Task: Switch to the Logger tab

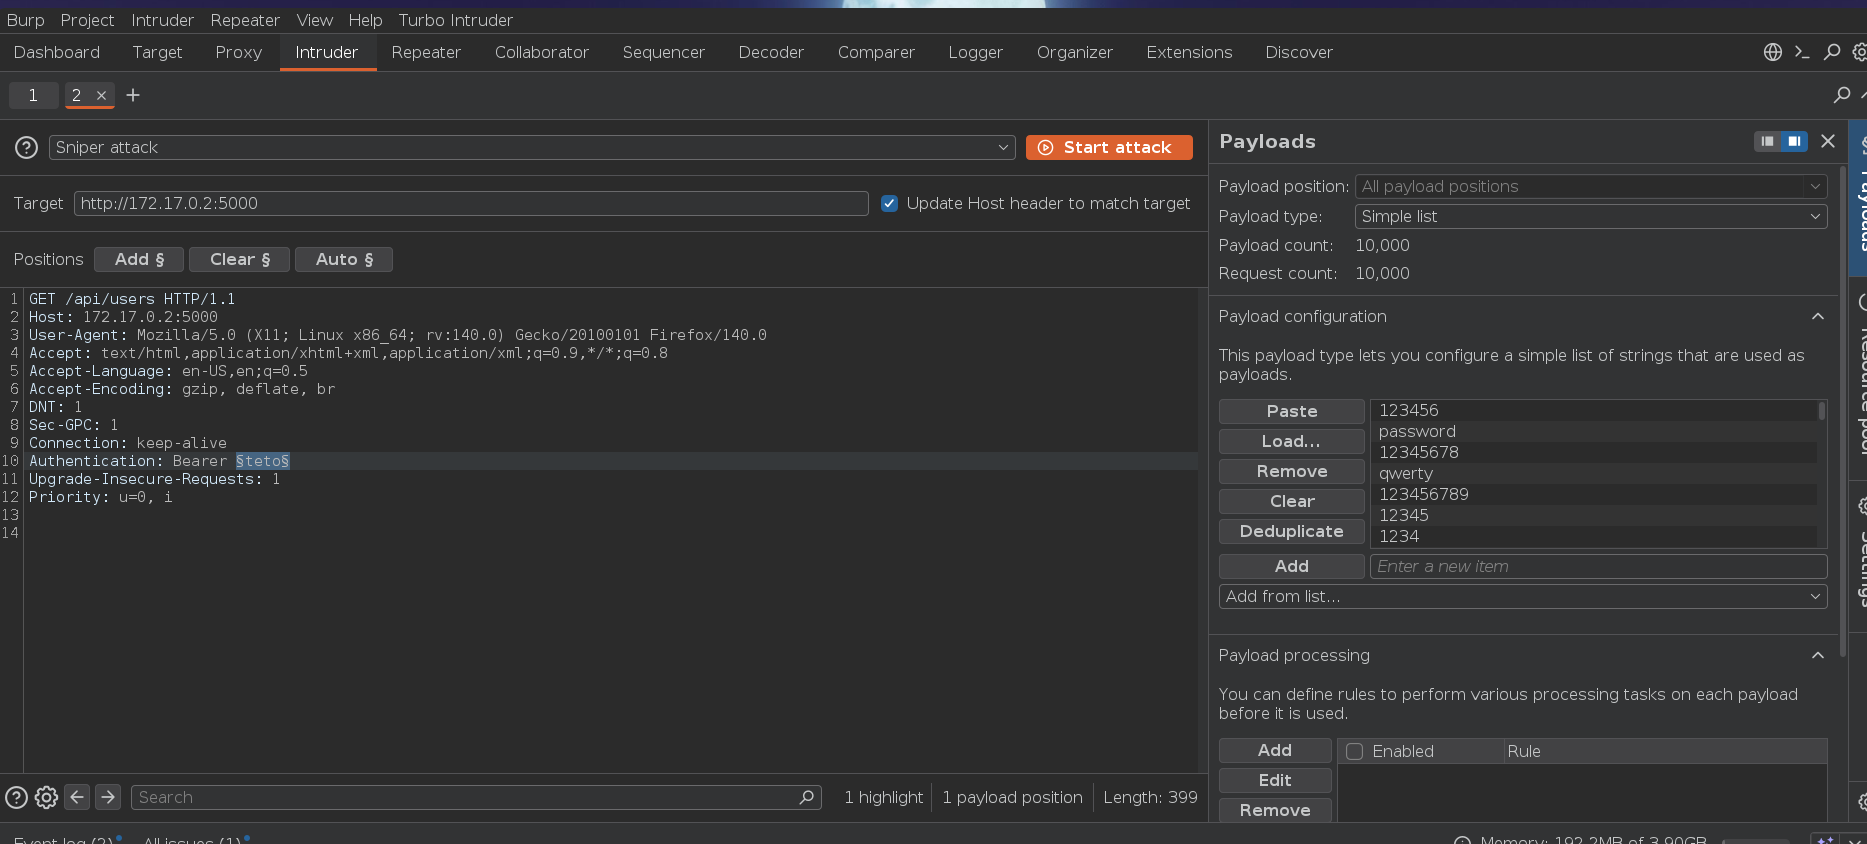Action: (x=976, y=52)
